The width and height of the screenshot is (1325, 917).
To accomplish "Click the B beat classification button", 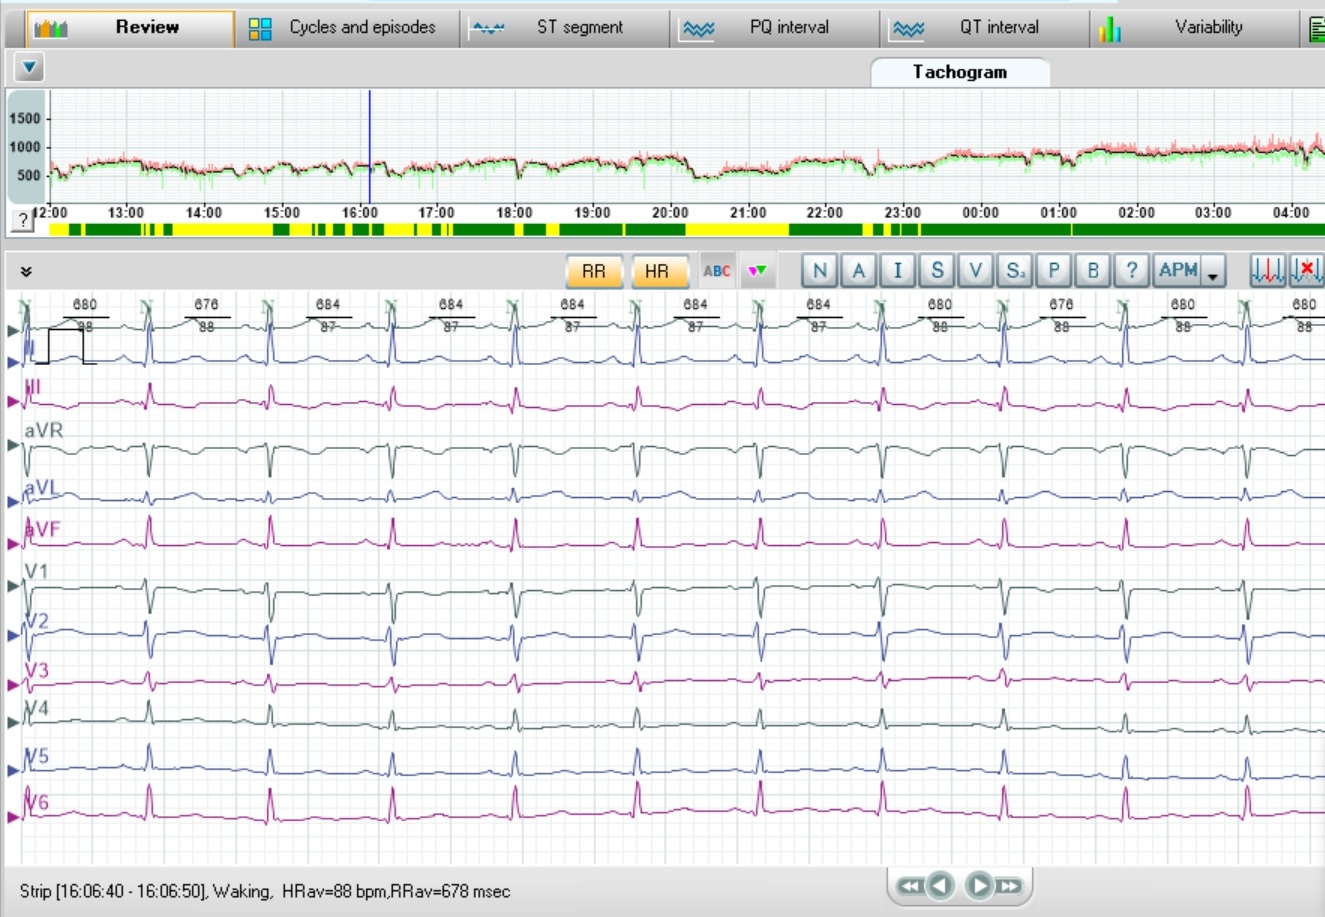I will point(1093,270).
